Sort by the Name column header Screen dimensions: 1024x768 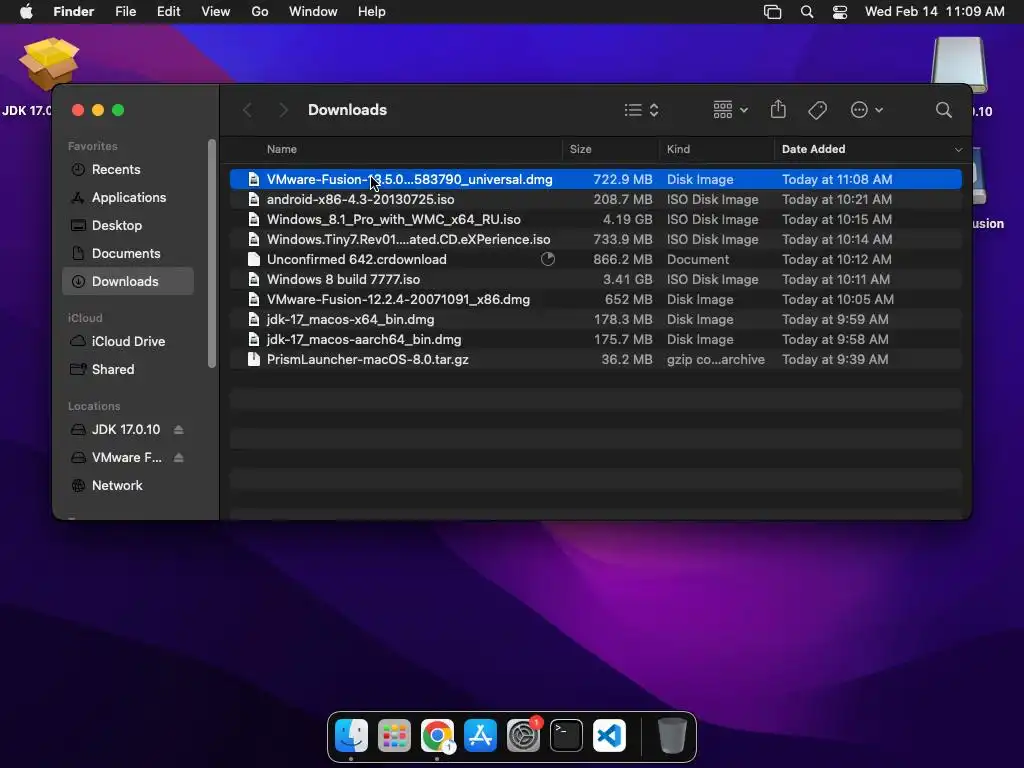click(282, 149)
